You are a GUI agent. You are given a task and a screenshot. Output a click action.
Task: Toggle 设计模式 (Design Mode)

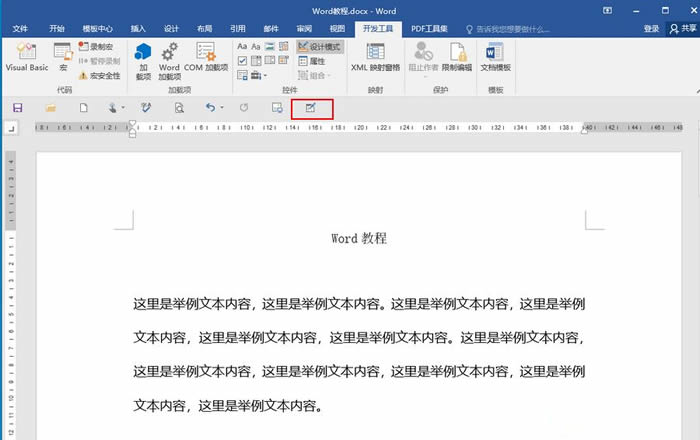pos(320,46)
